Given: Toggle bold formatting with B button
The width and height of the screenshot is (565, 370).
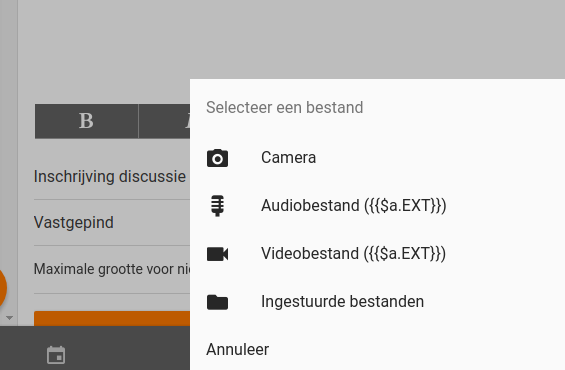Looking at the screenshot, I should pyautogui.click(x=86, y=121).
